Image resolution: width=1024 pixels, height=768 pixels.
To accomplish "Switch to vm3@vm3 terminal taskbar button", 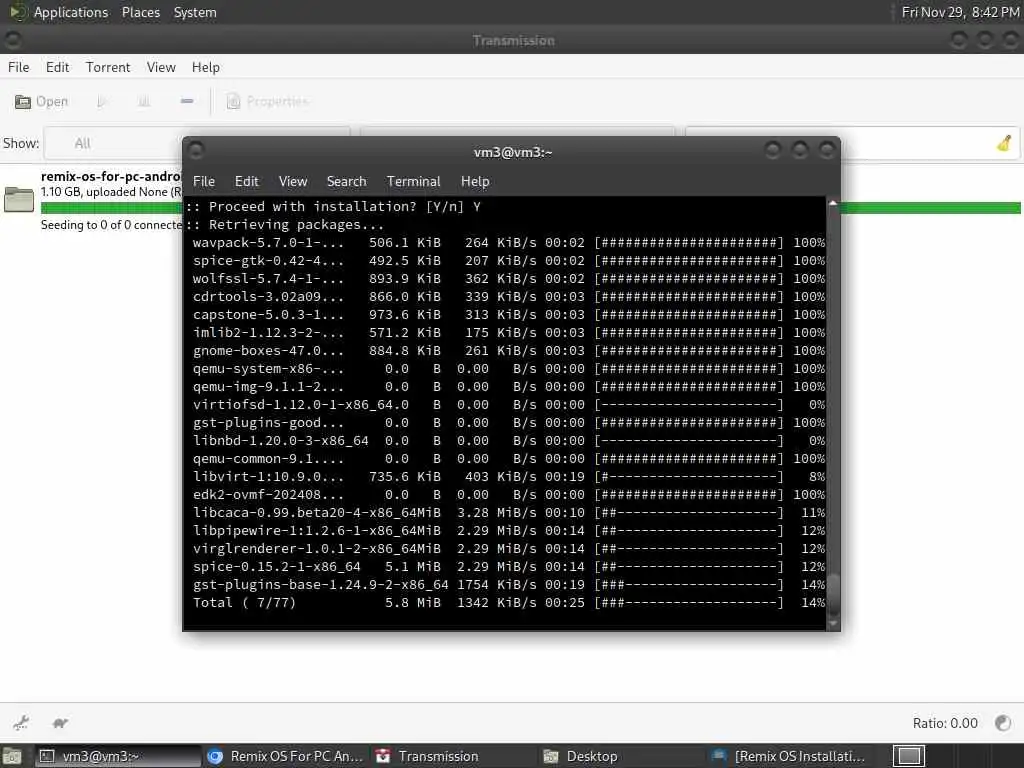I will (118, 756).
